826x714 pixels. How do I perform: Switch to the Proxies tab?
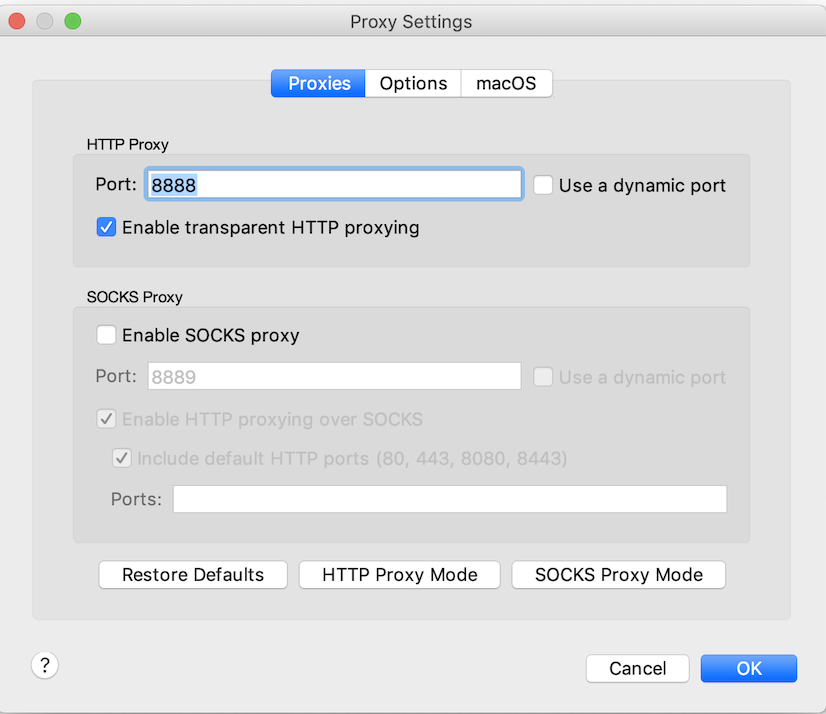point(318,83)
